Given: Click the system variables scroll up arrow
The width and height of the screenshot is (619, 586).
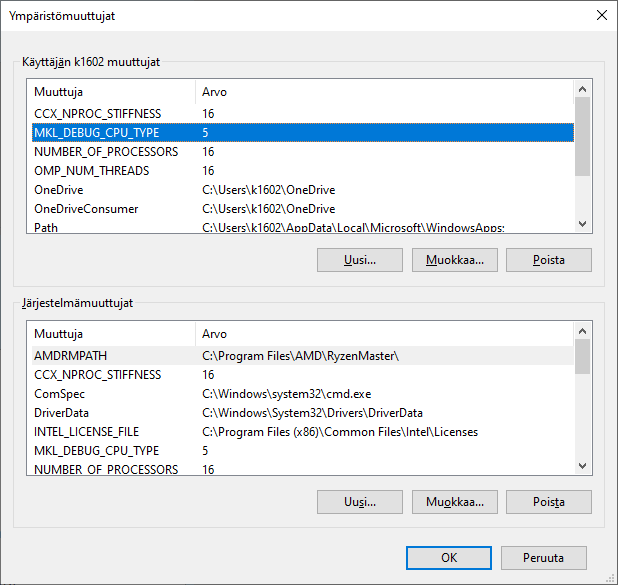Looking at the screenshot, I should (582, 331).
